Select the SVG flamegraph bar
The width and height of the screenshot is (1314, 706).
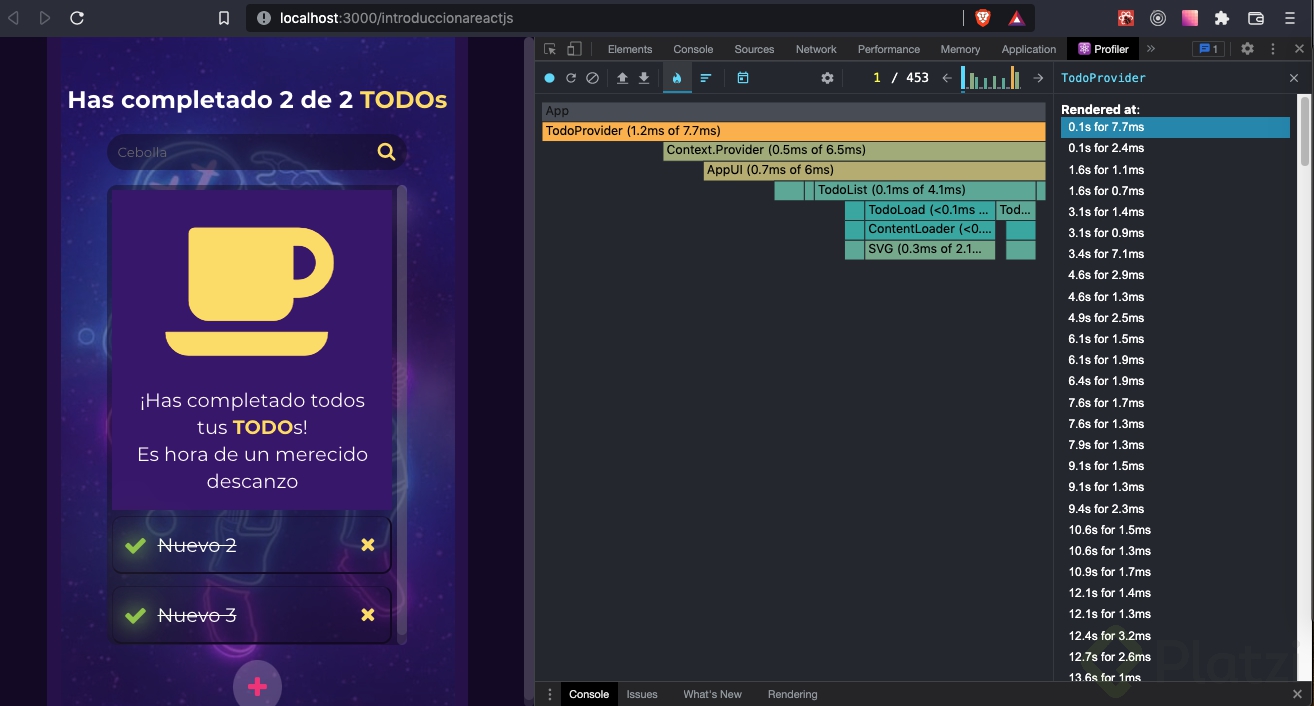point(929,249)
